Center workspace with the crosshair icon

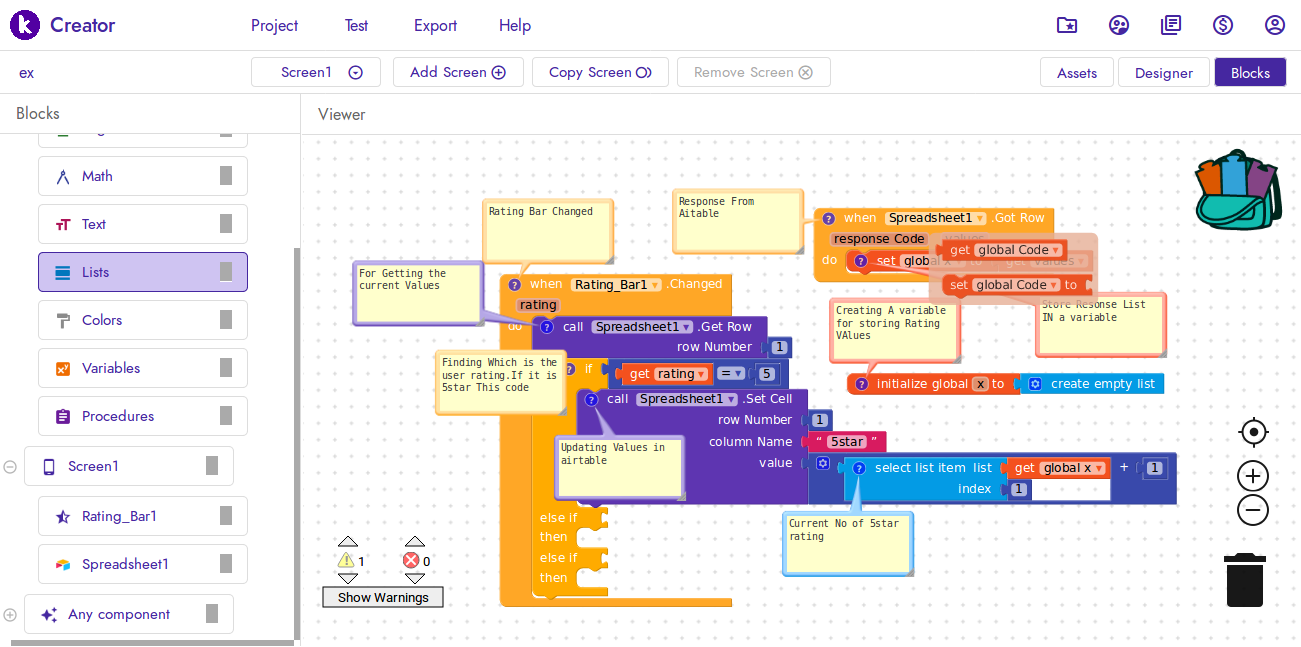[x=1253, y=432]
